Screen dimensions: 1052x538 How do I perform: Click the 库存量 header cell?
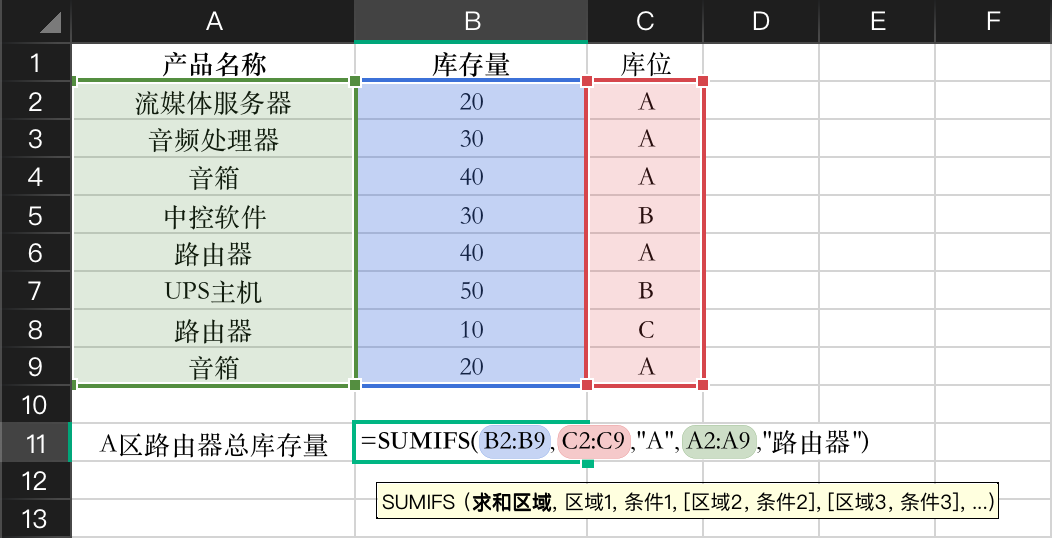click(471, 63)
